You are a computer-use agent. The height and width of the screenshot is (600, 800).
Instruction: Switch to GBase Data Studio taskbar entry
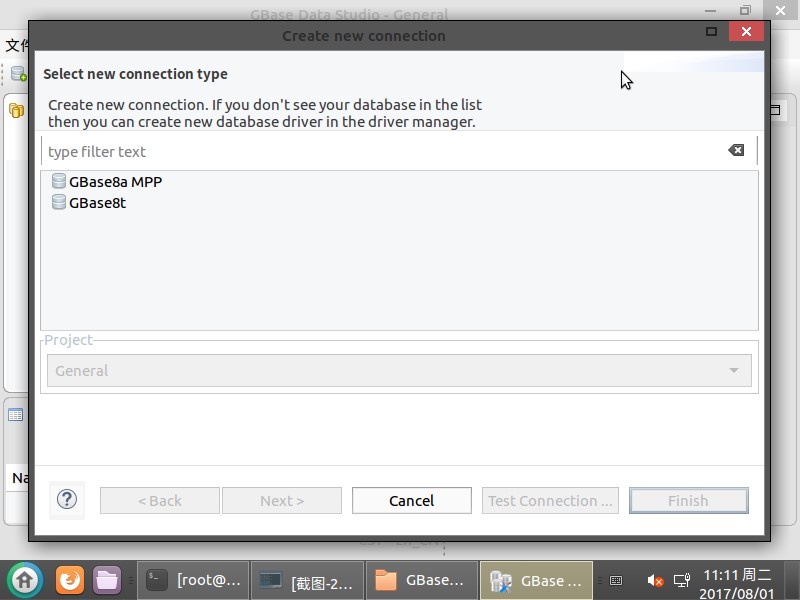(x=536, y=580)
